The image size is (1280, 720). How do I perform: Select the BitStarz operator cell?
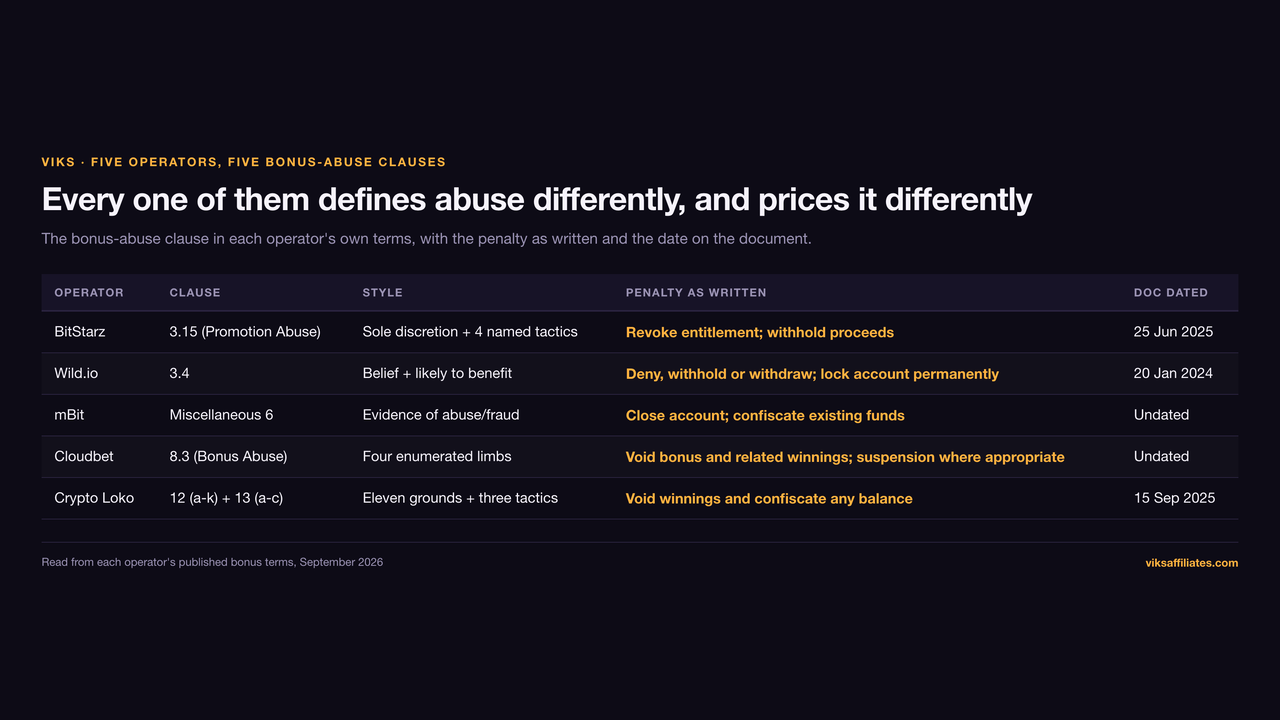point(80,332)
